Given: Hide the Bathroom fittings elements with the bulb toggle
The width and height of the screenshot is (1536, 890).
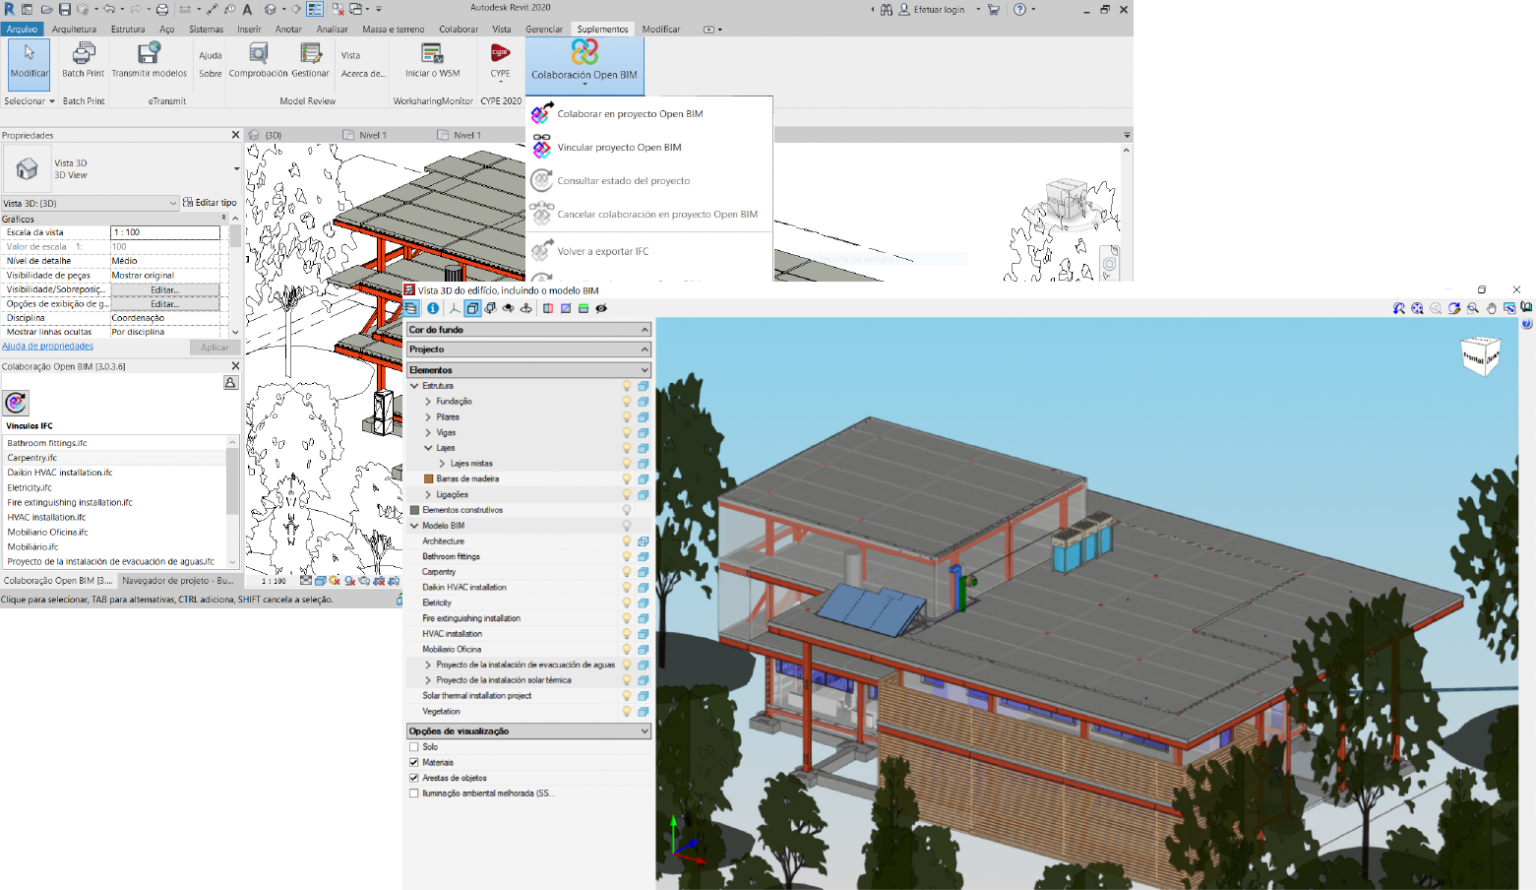Looking at the screenshot, I should click(627, 556).
